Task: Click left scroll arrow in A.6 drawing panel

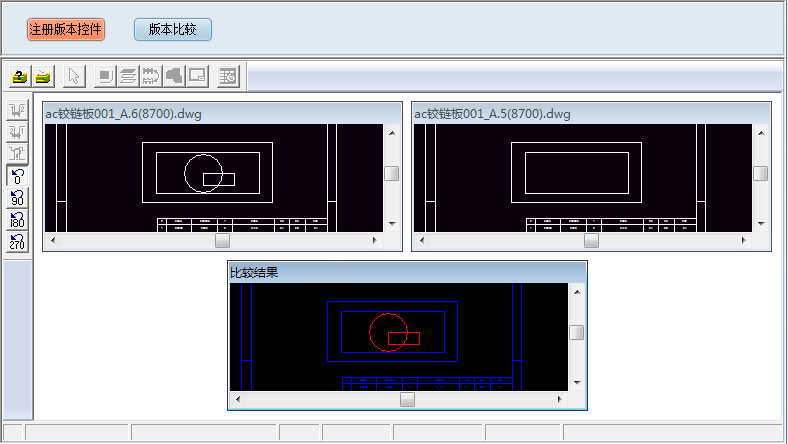Action: pos(53,240)
